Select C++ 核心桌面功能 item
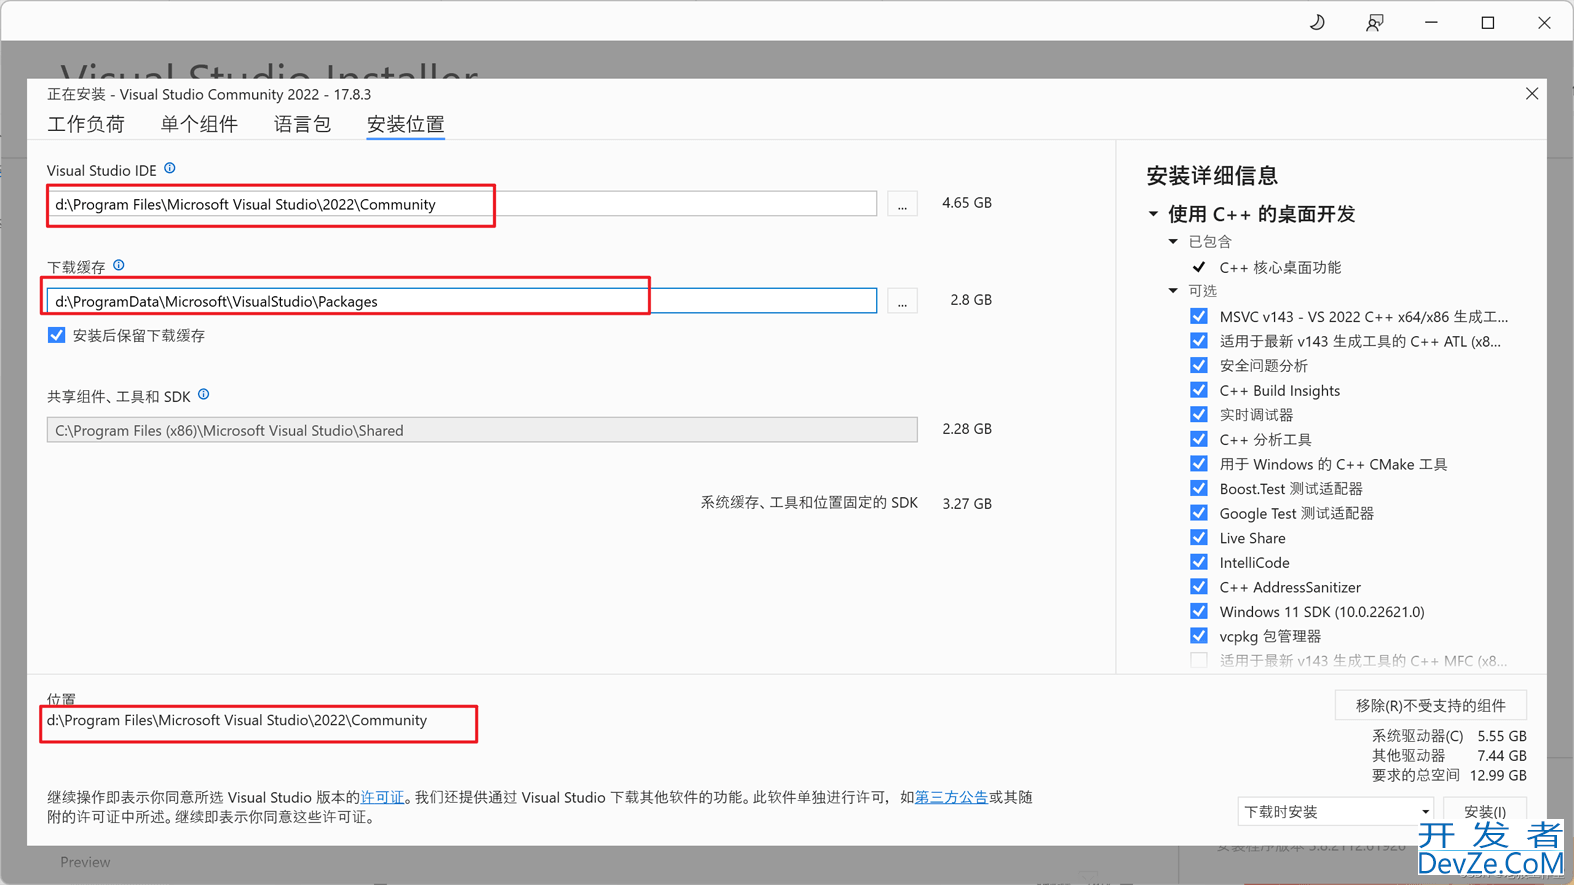The height and width of the screenshot is (885, 1574). [1280, 267]
